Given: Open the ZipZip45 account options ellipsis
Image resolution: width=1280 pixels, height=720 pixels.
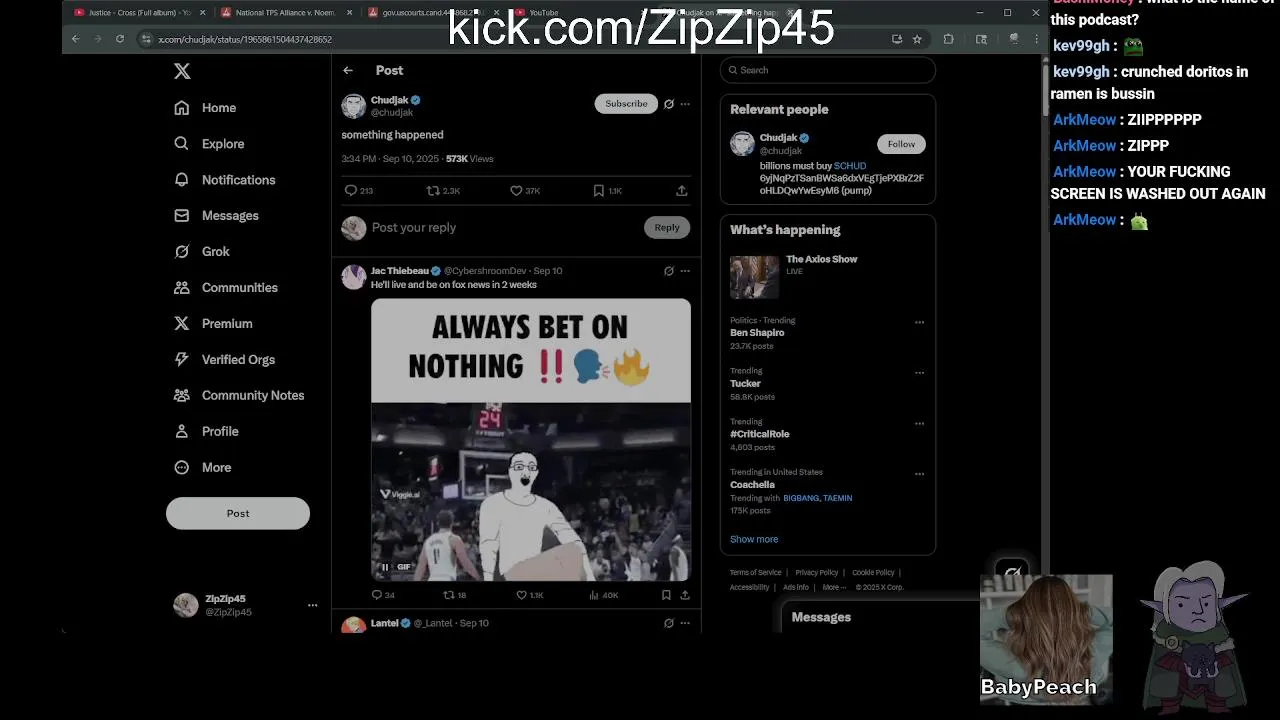Looking at the screenshot, I should click(312, 605).
